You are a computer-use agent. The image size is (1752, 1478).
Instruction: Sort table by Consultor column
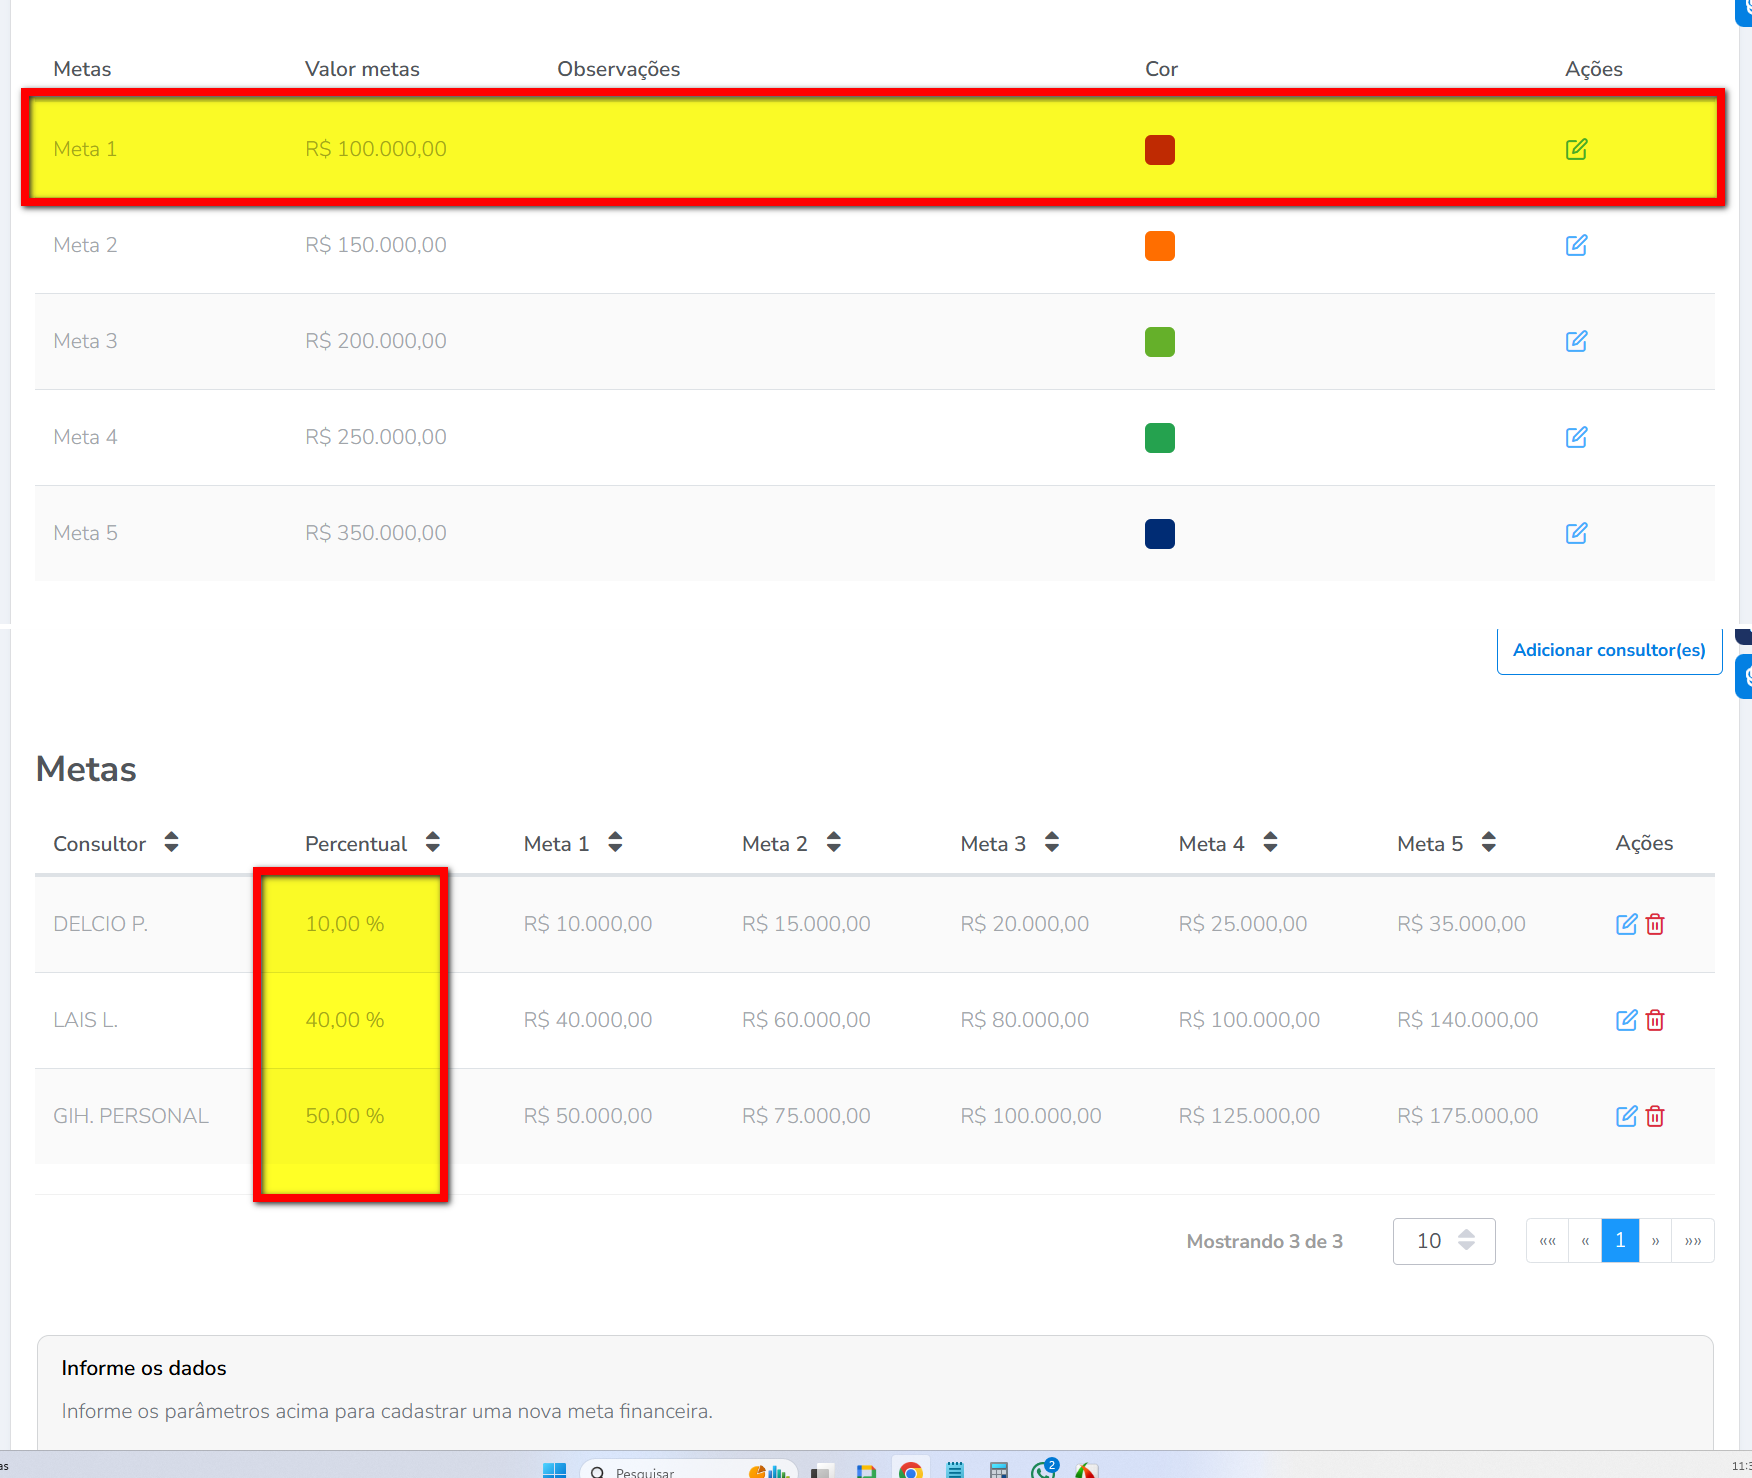pyautogui.click(x=171, y=843)
